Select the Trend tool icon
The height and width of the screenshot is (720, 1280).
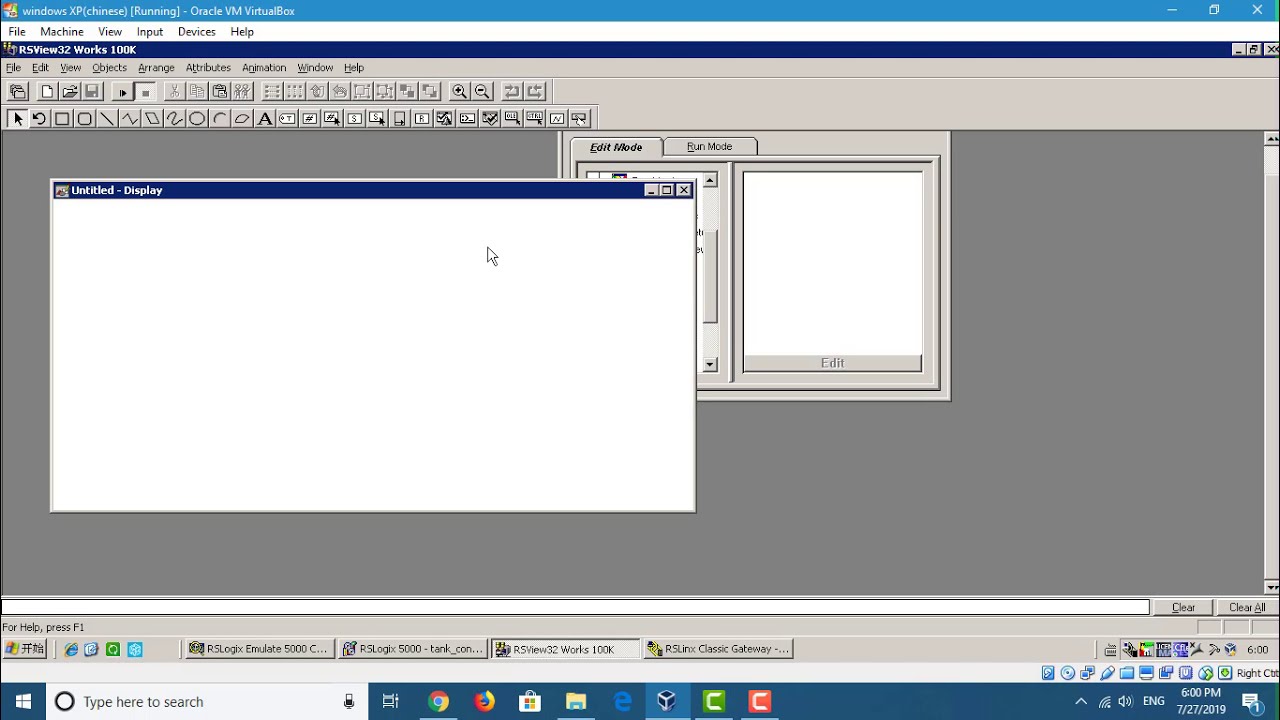tap(557, 118)
